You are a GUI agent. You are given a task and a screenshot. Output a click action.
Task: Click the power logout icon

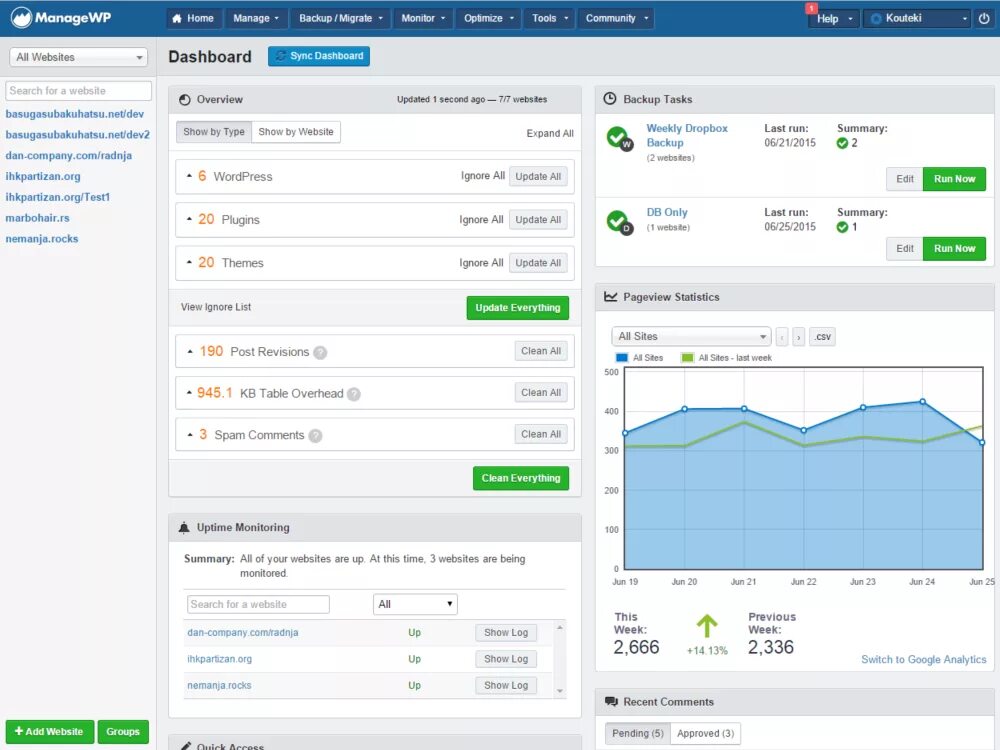tap(984, 18)
